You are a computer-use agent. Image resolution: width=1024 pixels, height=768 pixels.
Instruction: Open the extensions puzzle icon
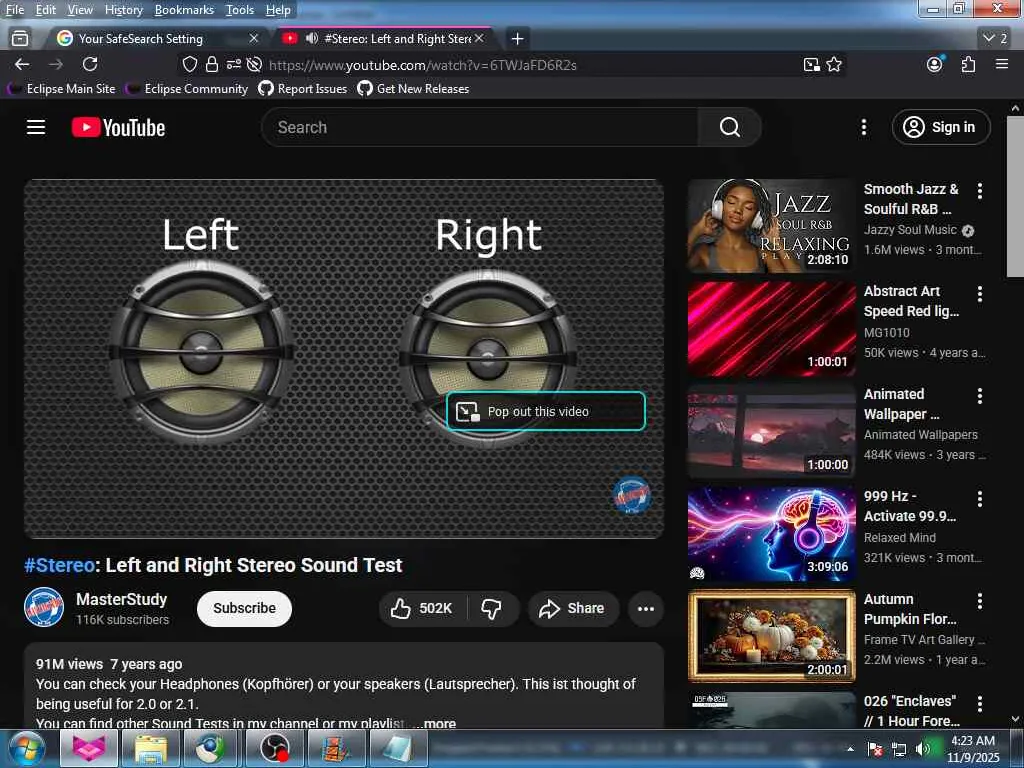pos(968,64)
